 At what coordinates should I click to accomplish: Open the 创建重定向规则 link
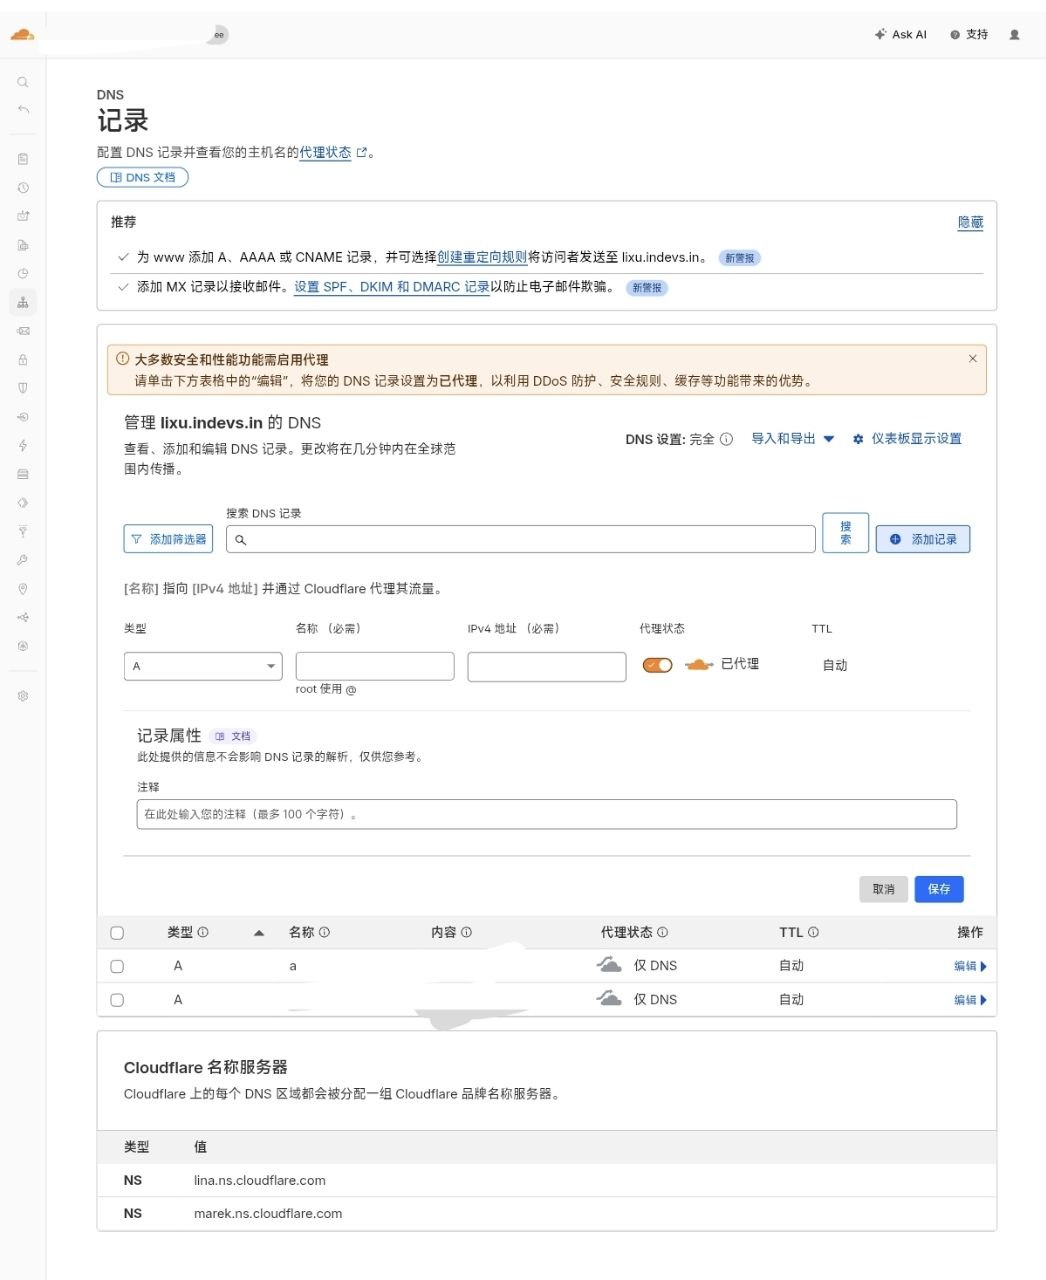[482, 257]
